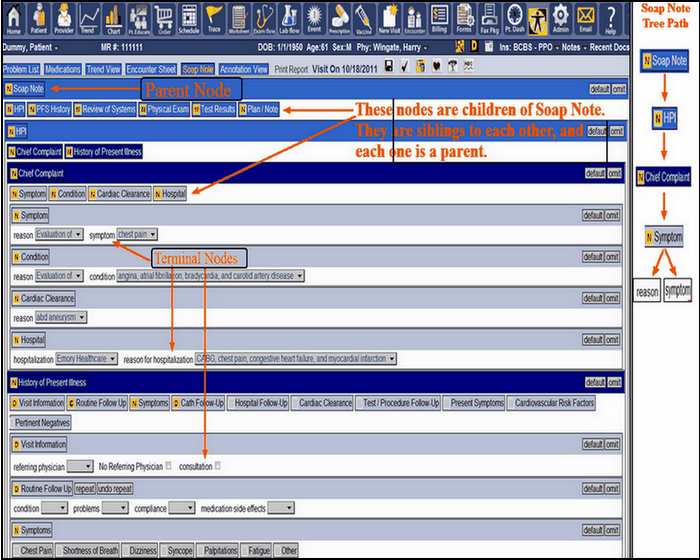
Task: Open the condition dropdown listing angina
Action: click(210, 276)
